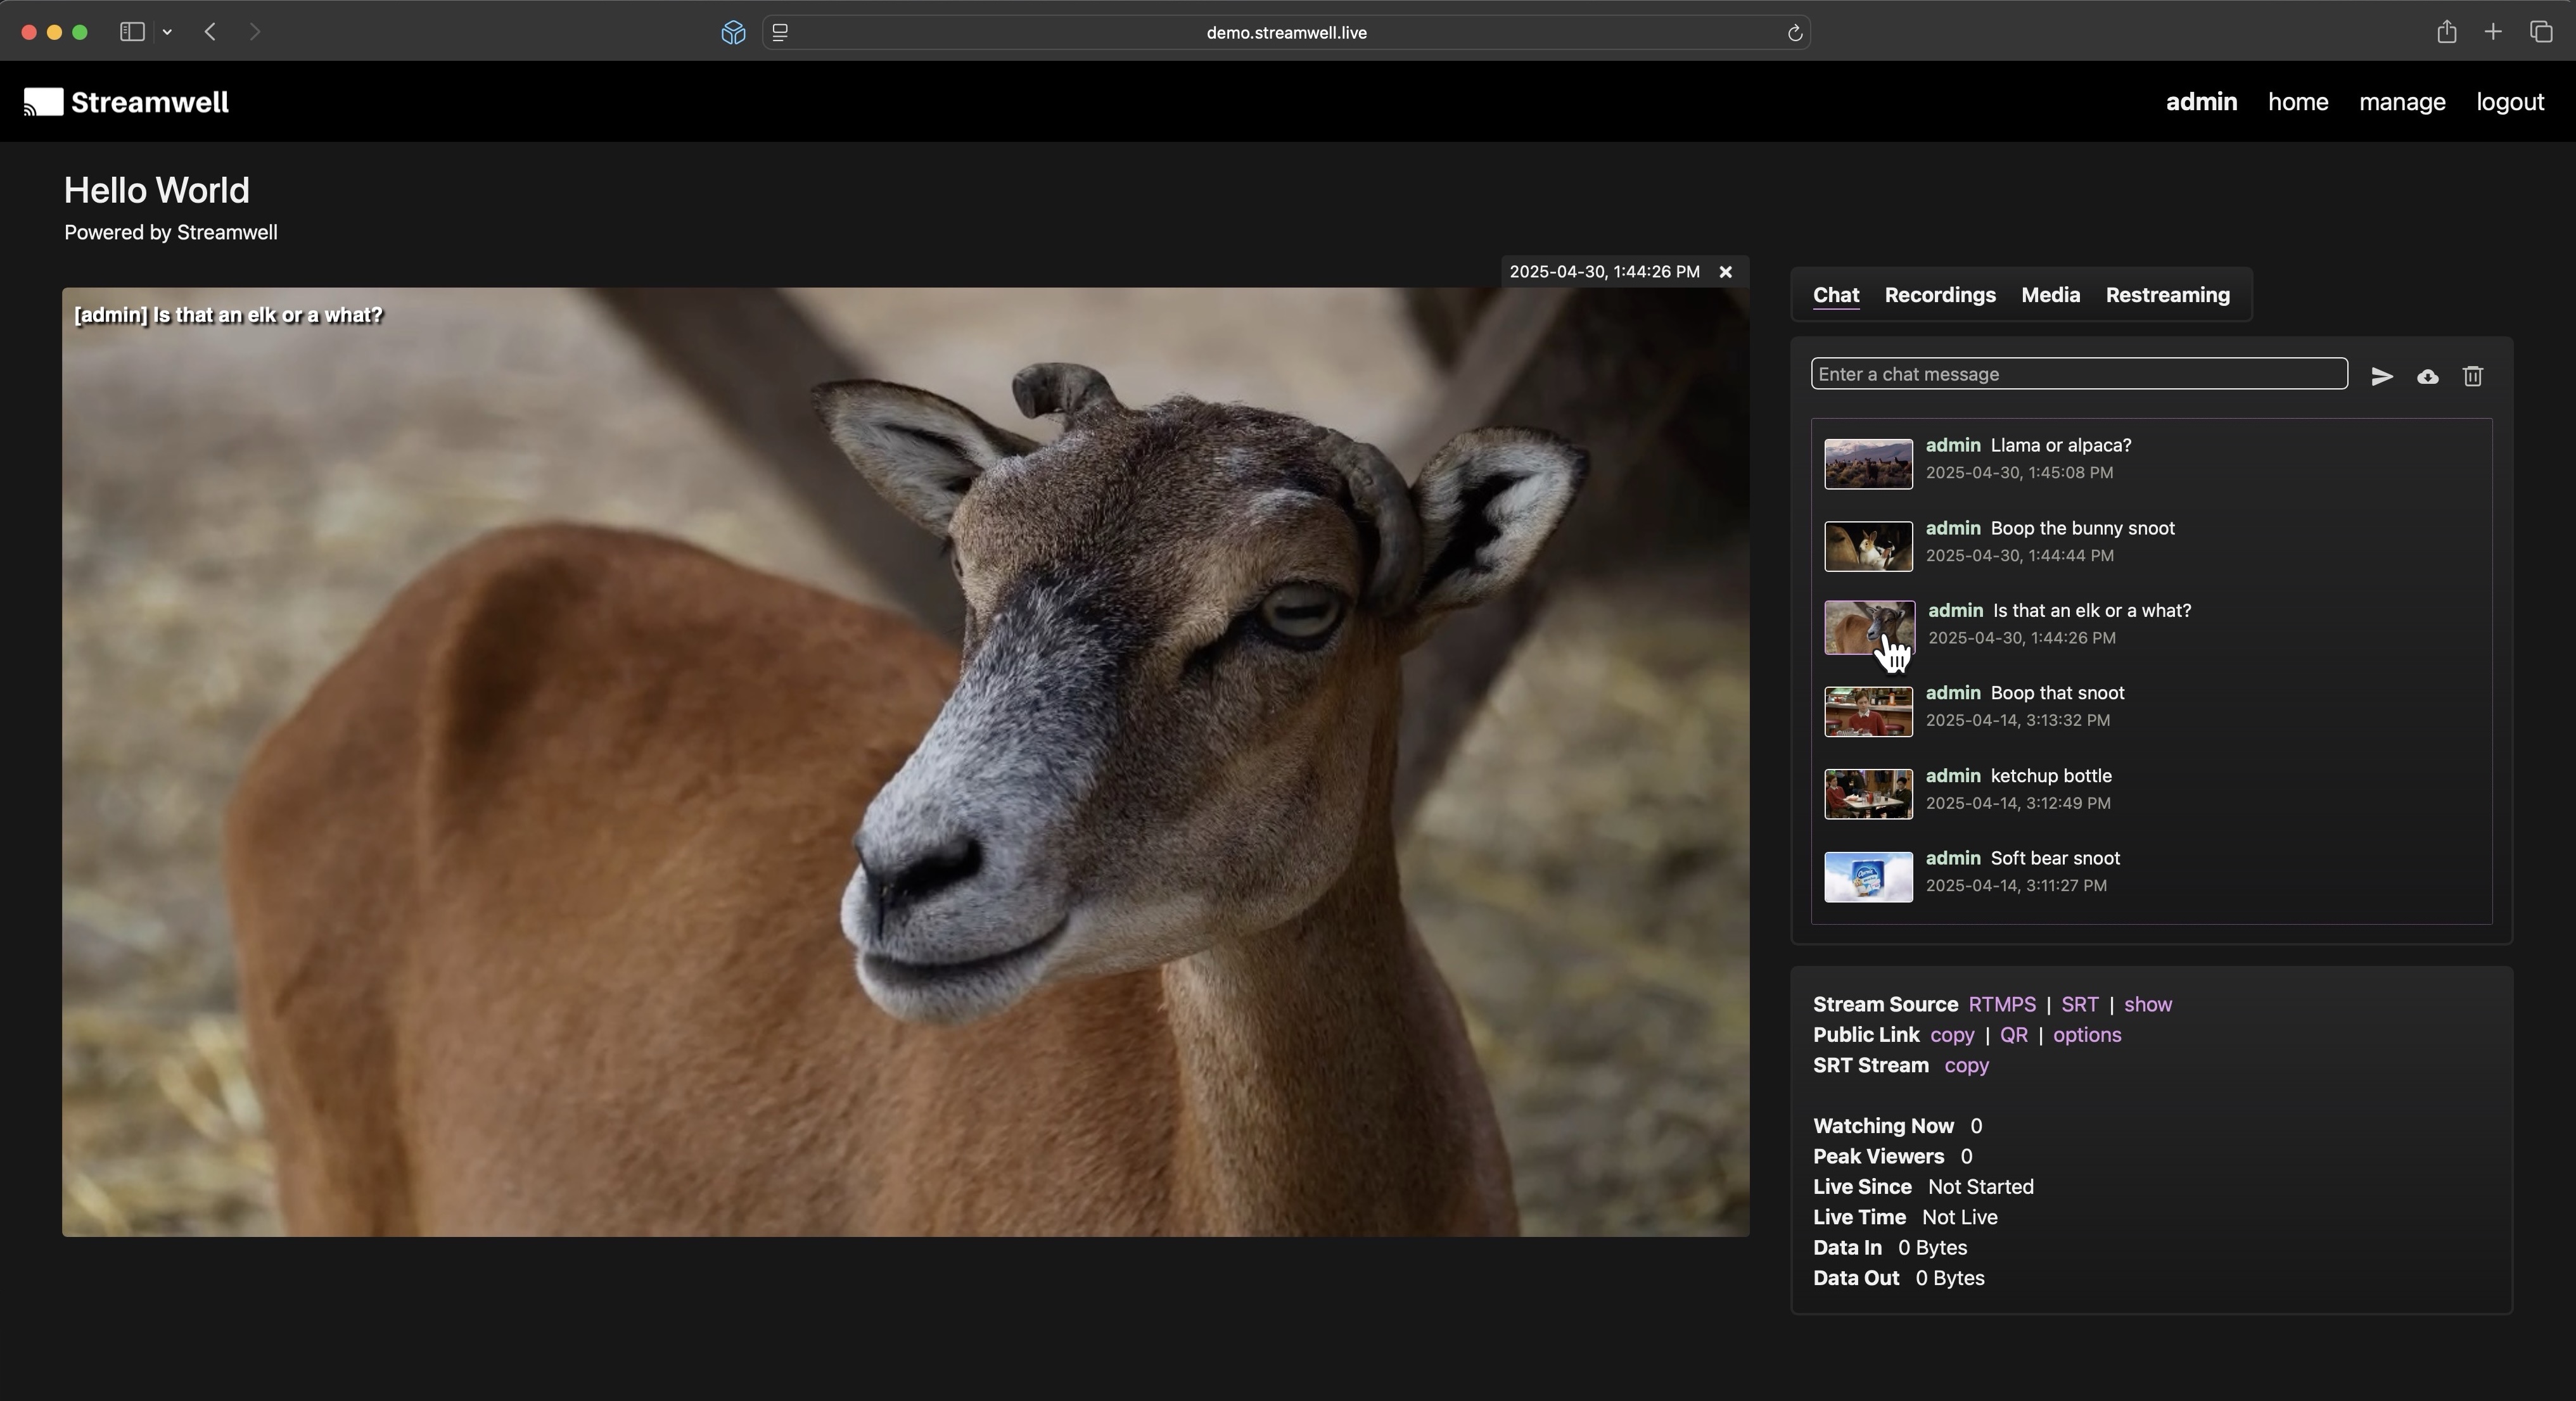Show the stream source details
The height and width of the screenshot is (1401, 2576).
click(2147, 1004)
